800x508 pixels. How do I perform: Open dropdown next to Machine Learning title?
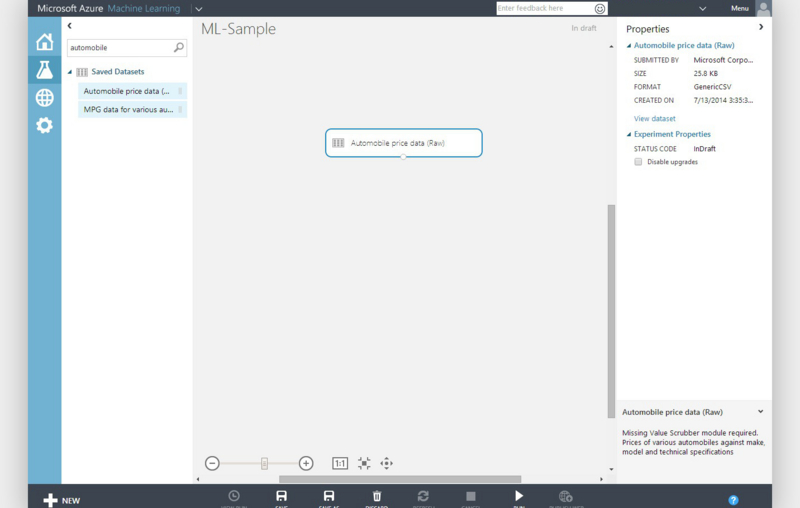coord(199,9)
